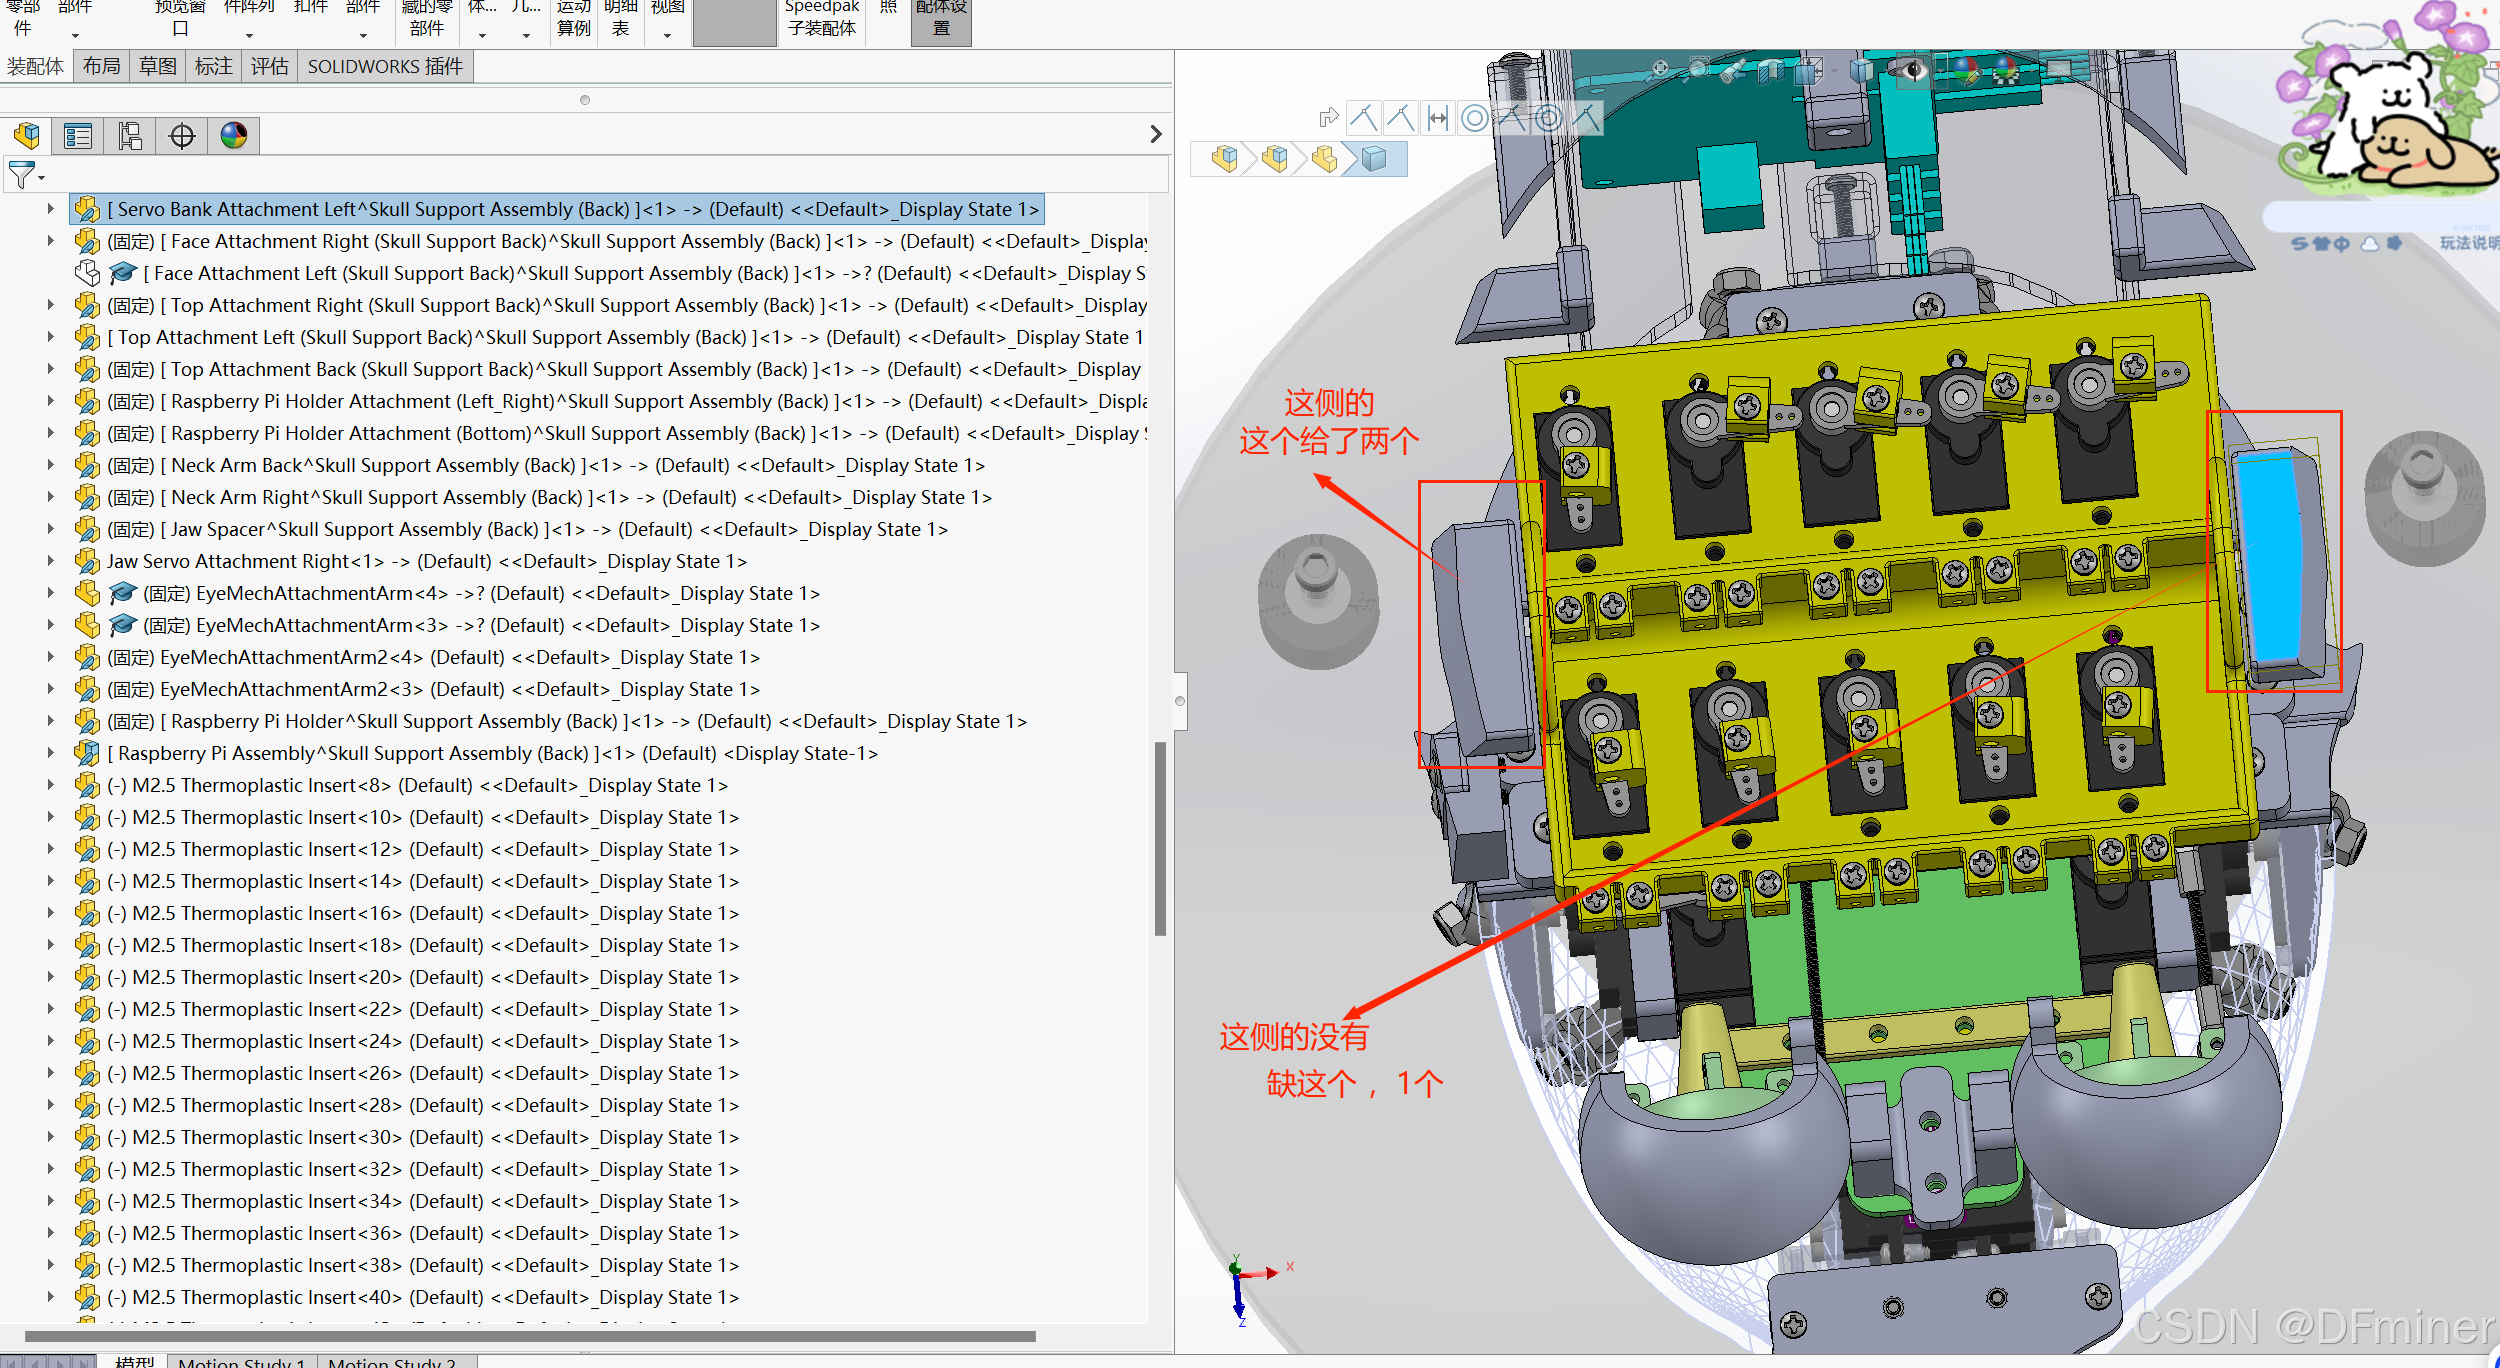Switch to SOLIDWORKS 插件 tab
Image resolution: width=2500 pixels, height=1368 pixels.
pos(385,67)
